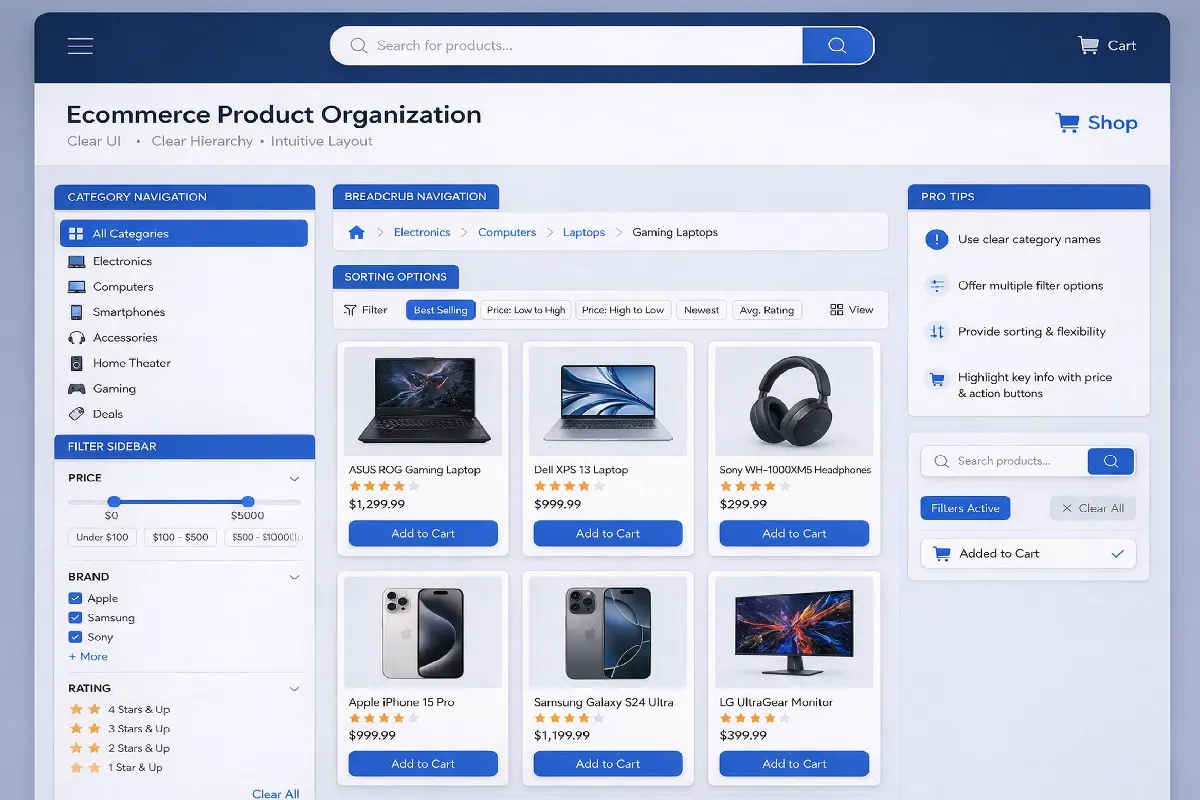
Task: Focus the sidebar Search products field
Action: (x=1004, y=461)
